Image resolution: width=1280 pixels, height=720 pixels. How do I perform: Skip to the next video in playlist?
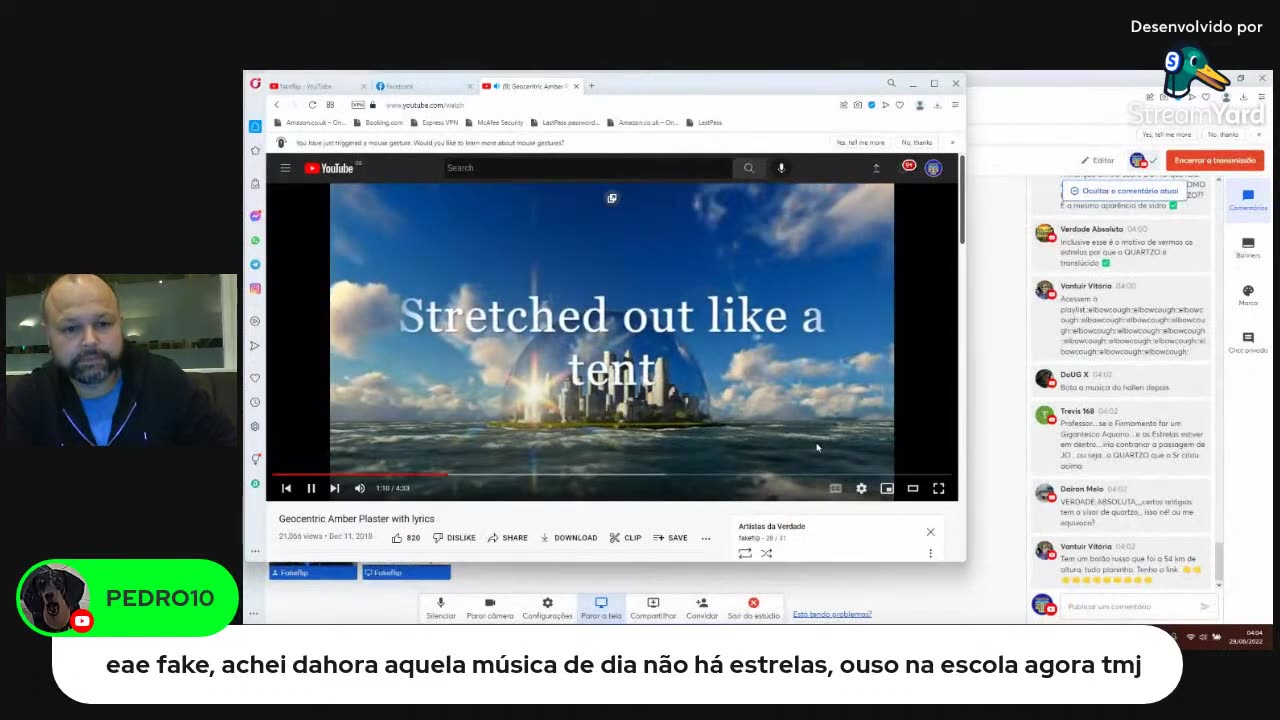point(335,488)
